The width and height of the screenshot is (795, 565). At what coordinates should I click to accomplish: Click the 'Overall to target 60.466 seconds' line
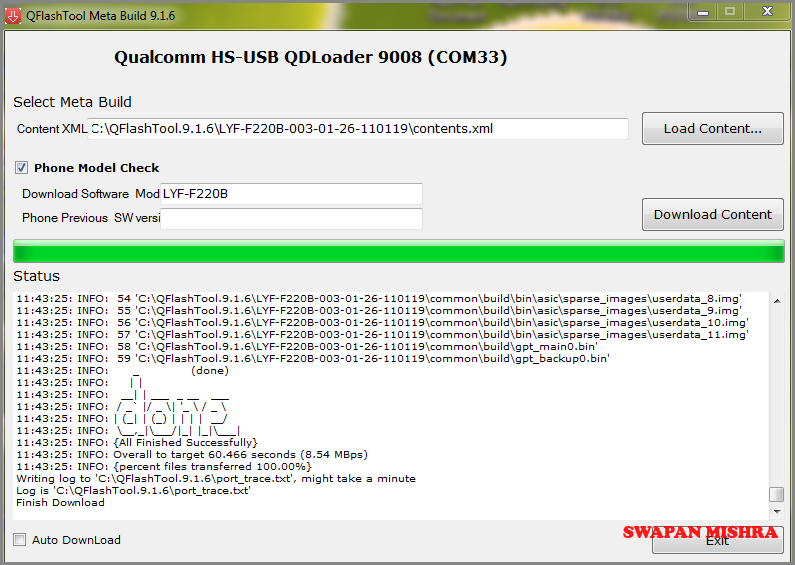pyautogui.click(x=192, y=454)
